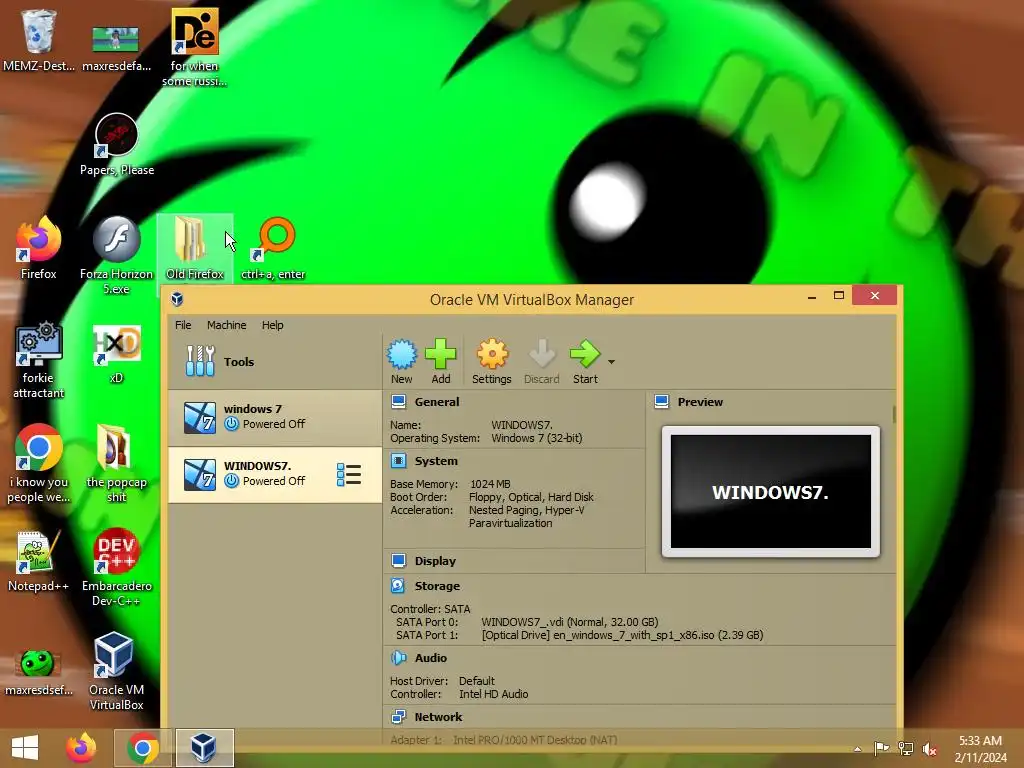The height and width of the screenshot is (768, 1024).
Task: Select the Recycle Bin desktop icon
Action: point(39,39)
